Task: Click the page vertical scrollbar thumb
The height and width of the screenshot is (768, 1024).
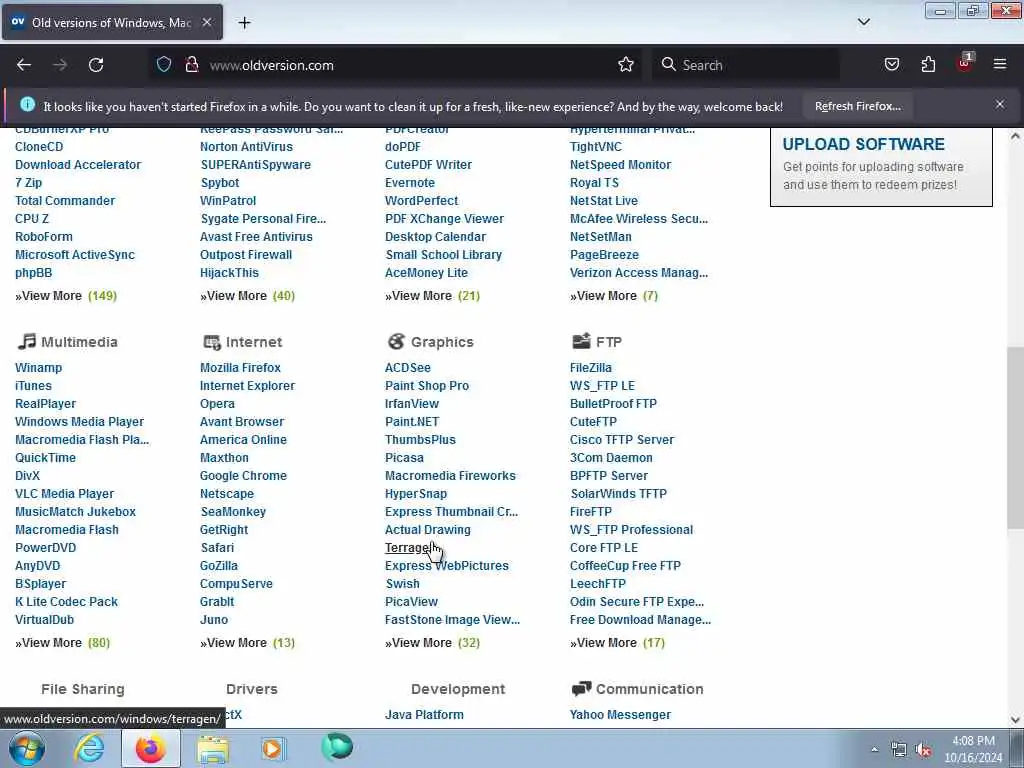Action: point(1015,438)
